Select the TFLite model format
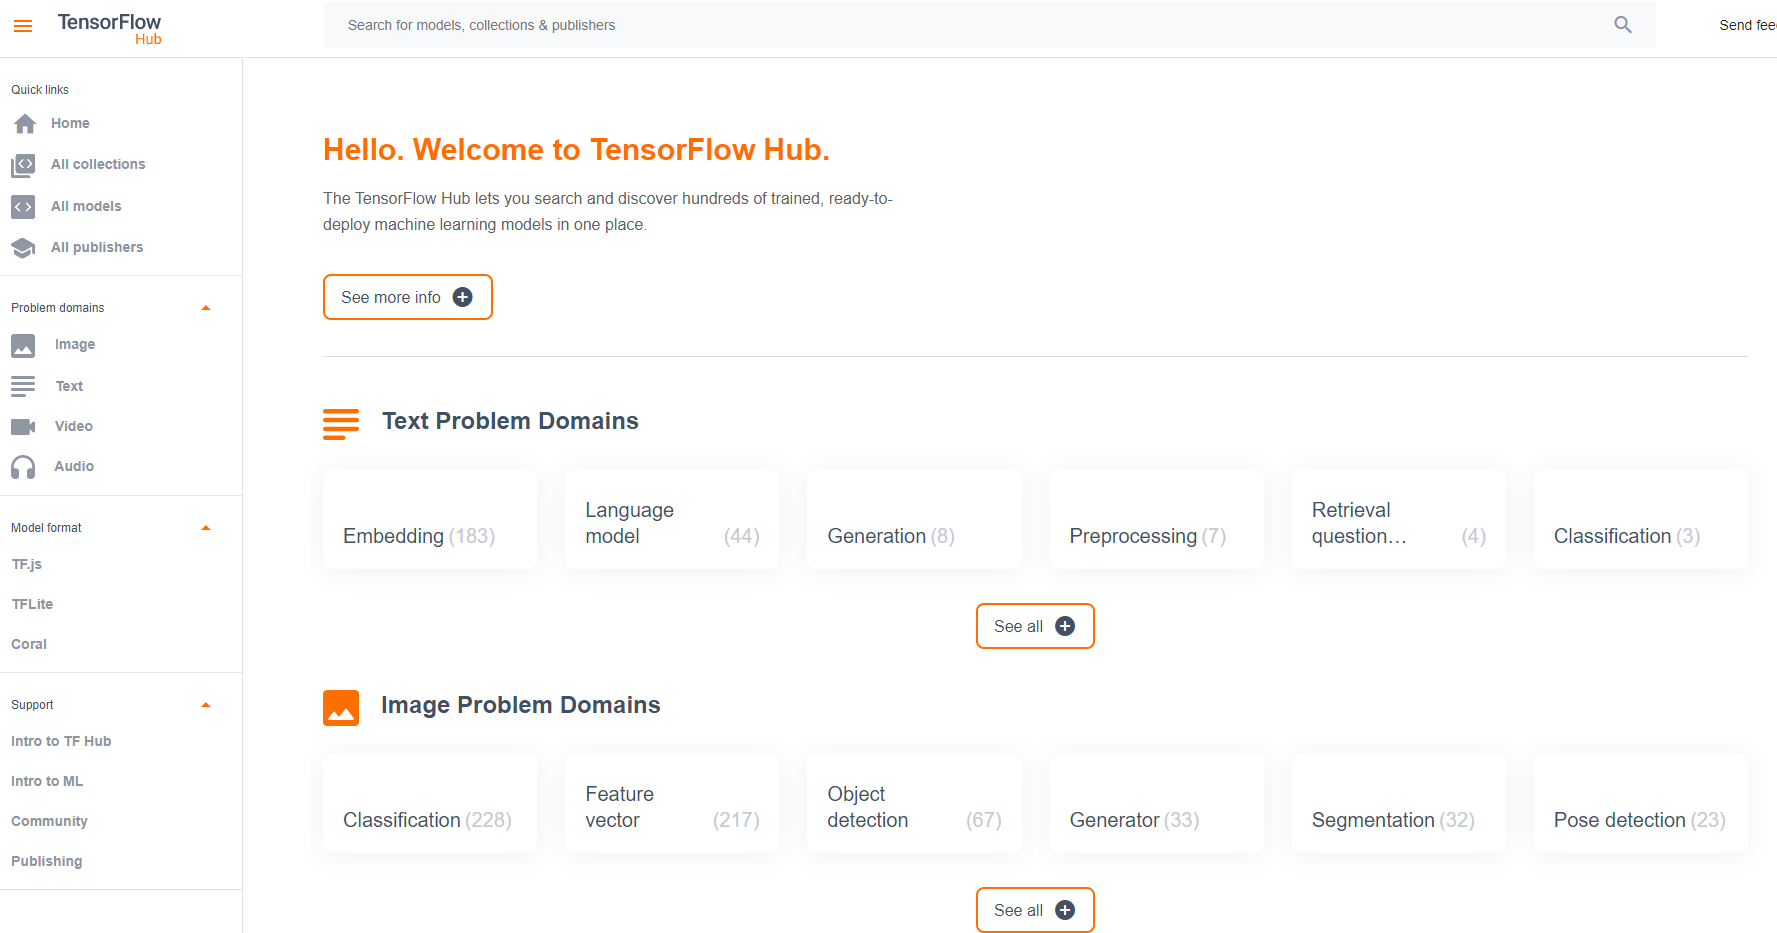Screen dimensions: 1777x933 pos(32,604)
